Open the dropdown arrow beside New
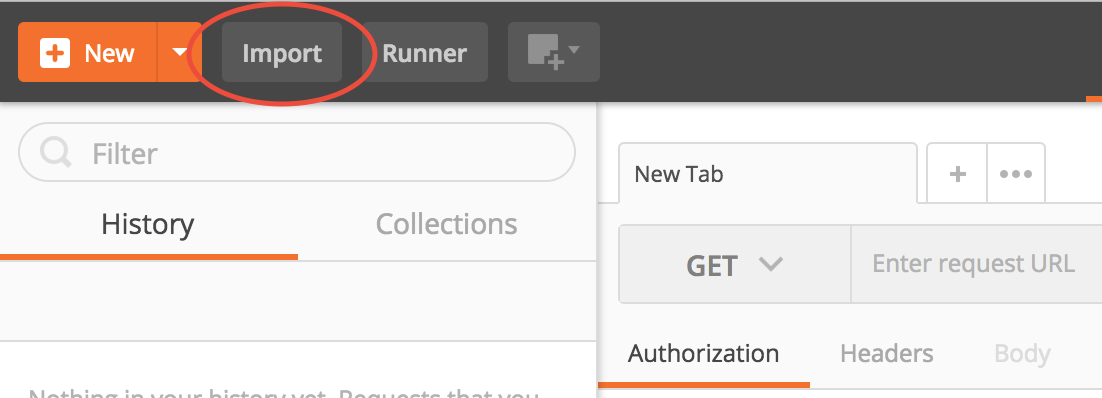Image resolution: width=1102 pixels, height=398 pixels. click(x=180, y=53)
